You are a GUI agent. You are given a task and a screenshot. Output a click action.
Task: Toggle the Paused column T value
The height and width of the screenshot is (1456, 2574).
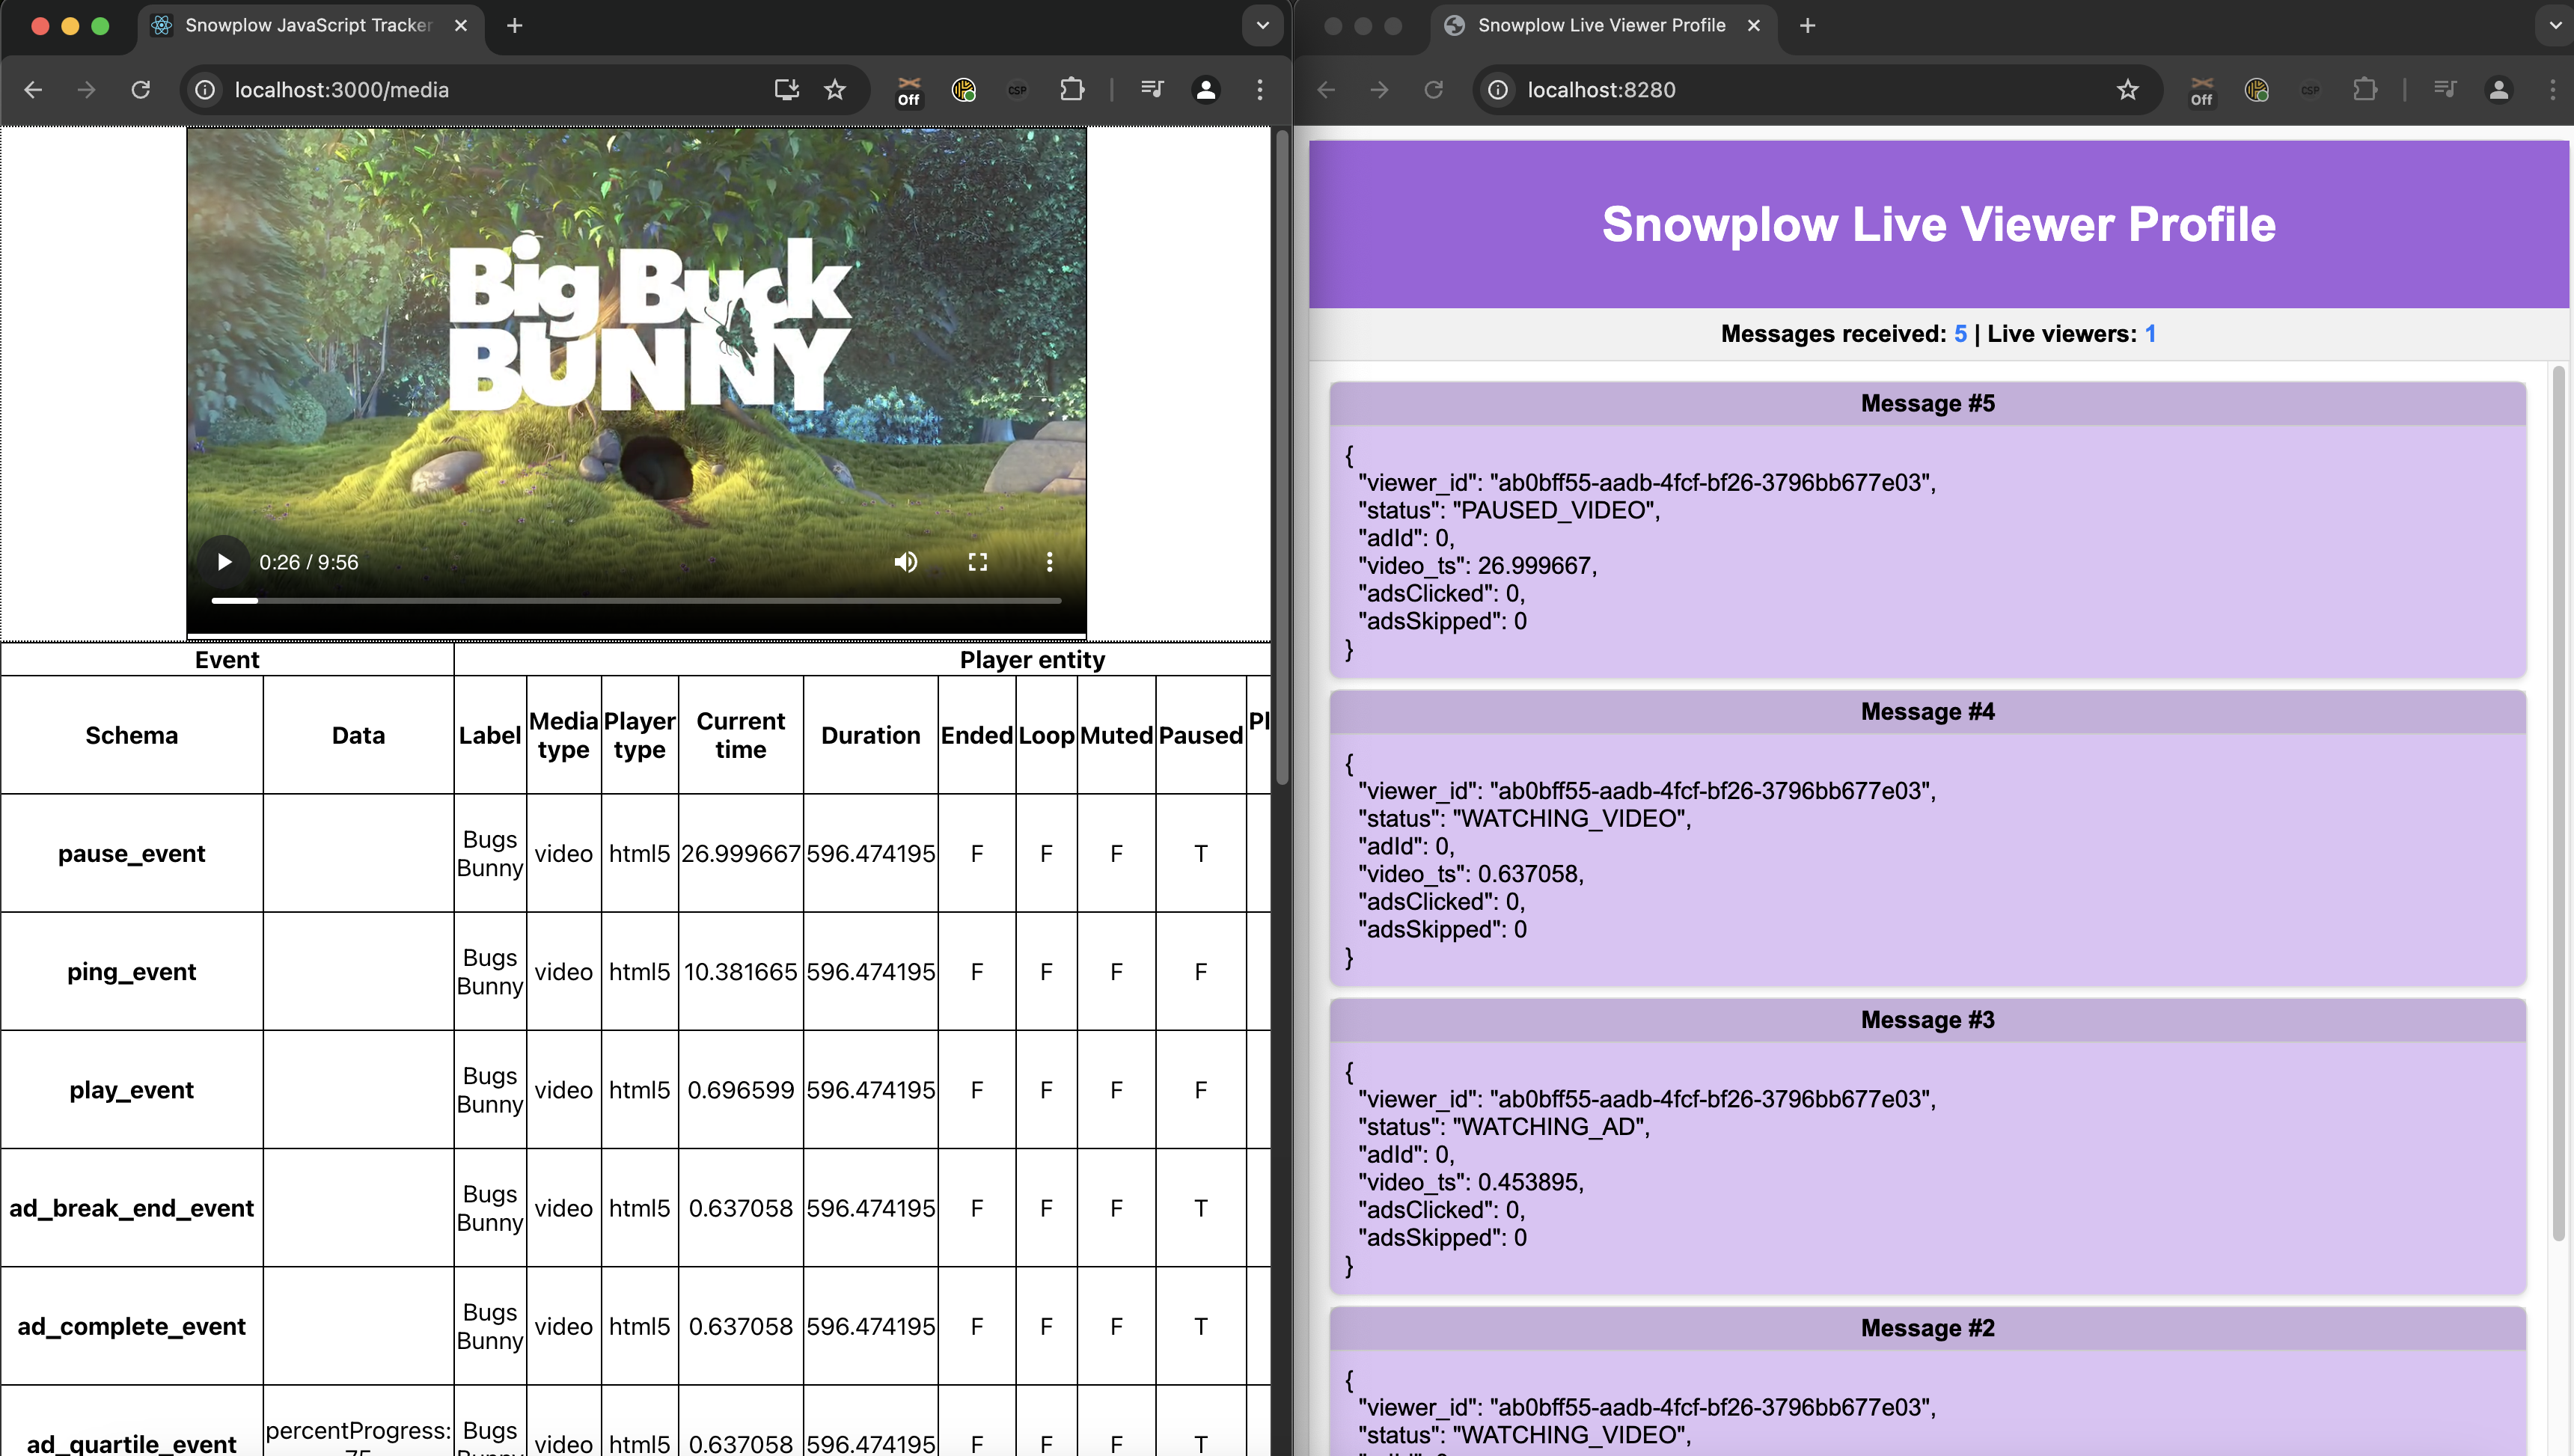(1199, 854)
